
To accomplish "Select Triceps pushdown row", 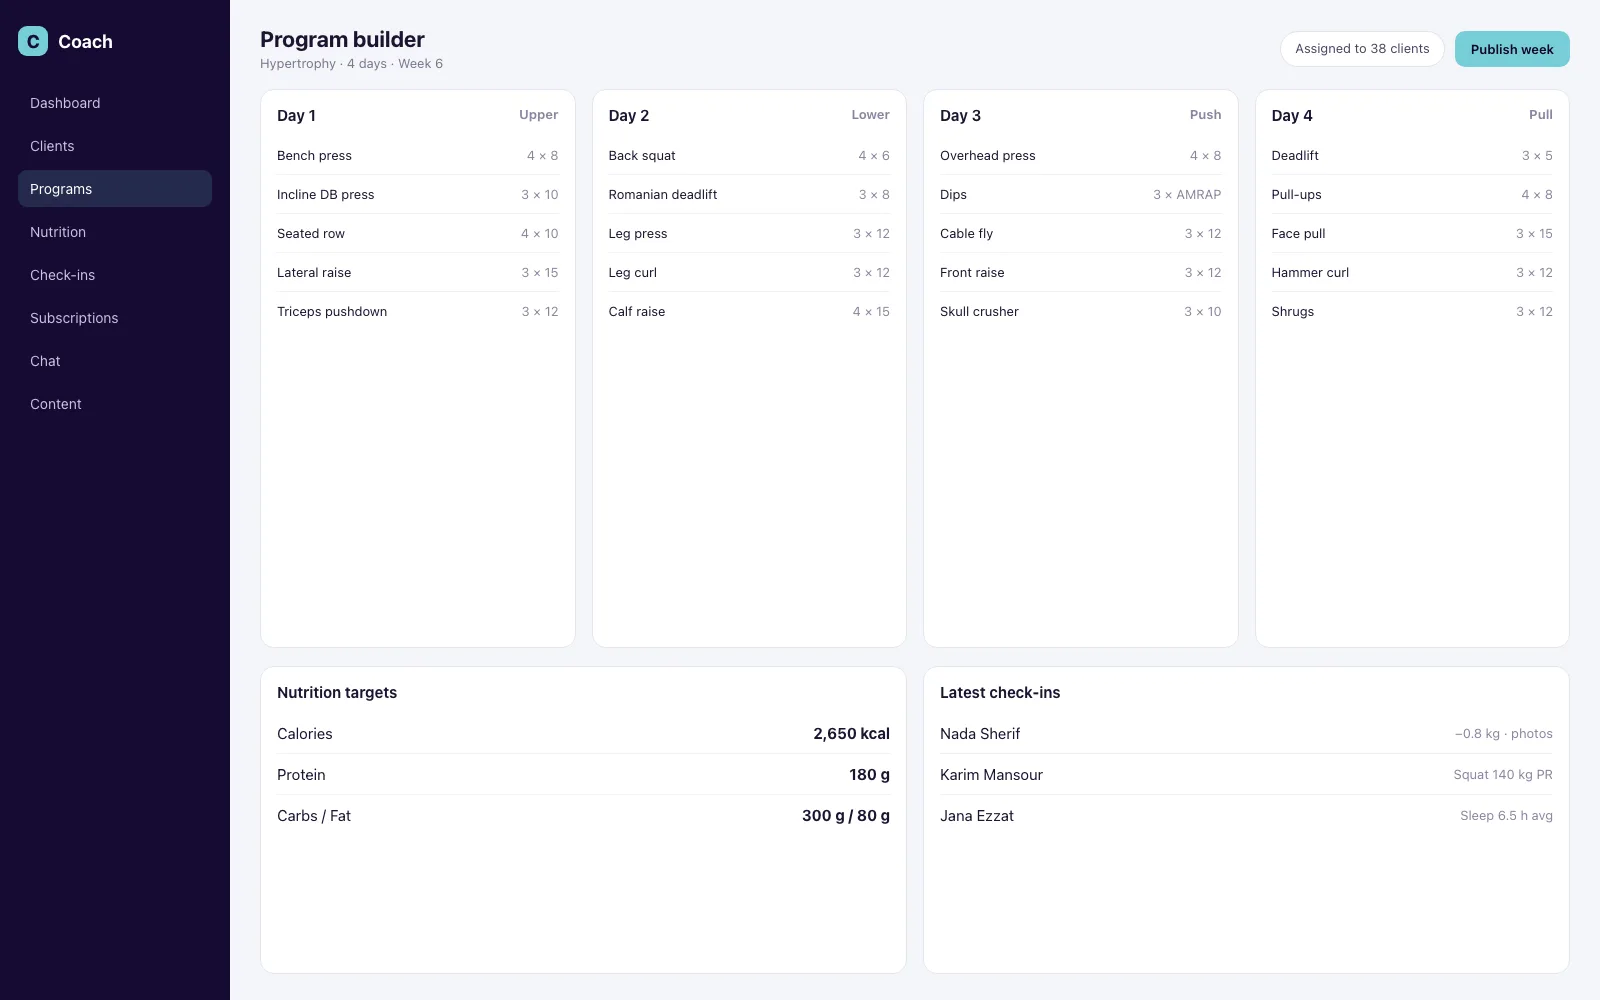I will click(418, 312).
